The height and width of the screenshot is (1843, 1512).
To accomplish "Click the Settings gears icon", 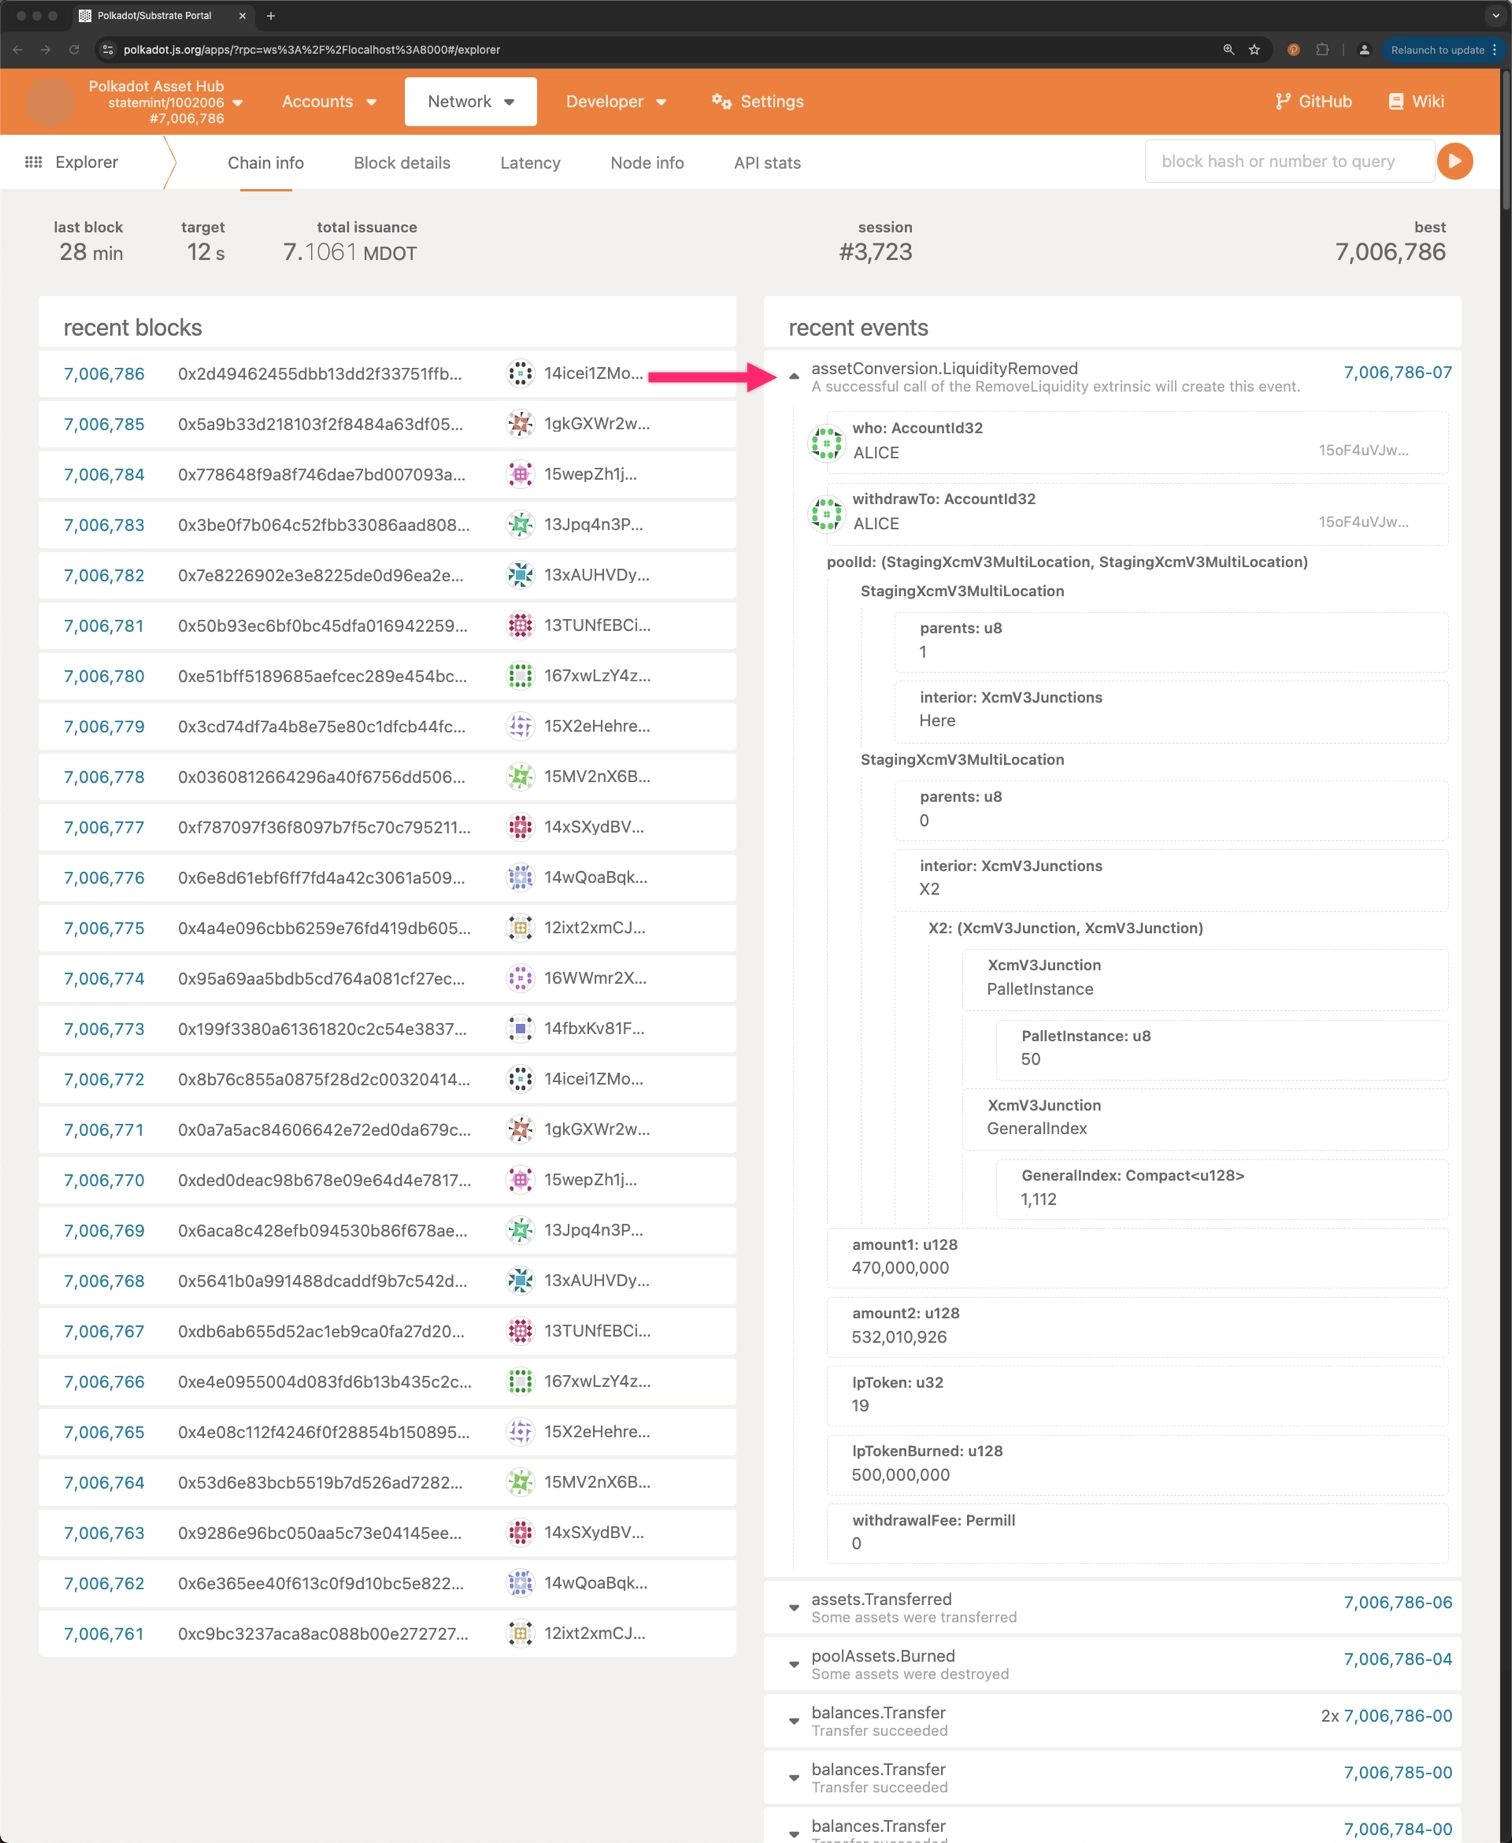I will click(x=721, y=101).
